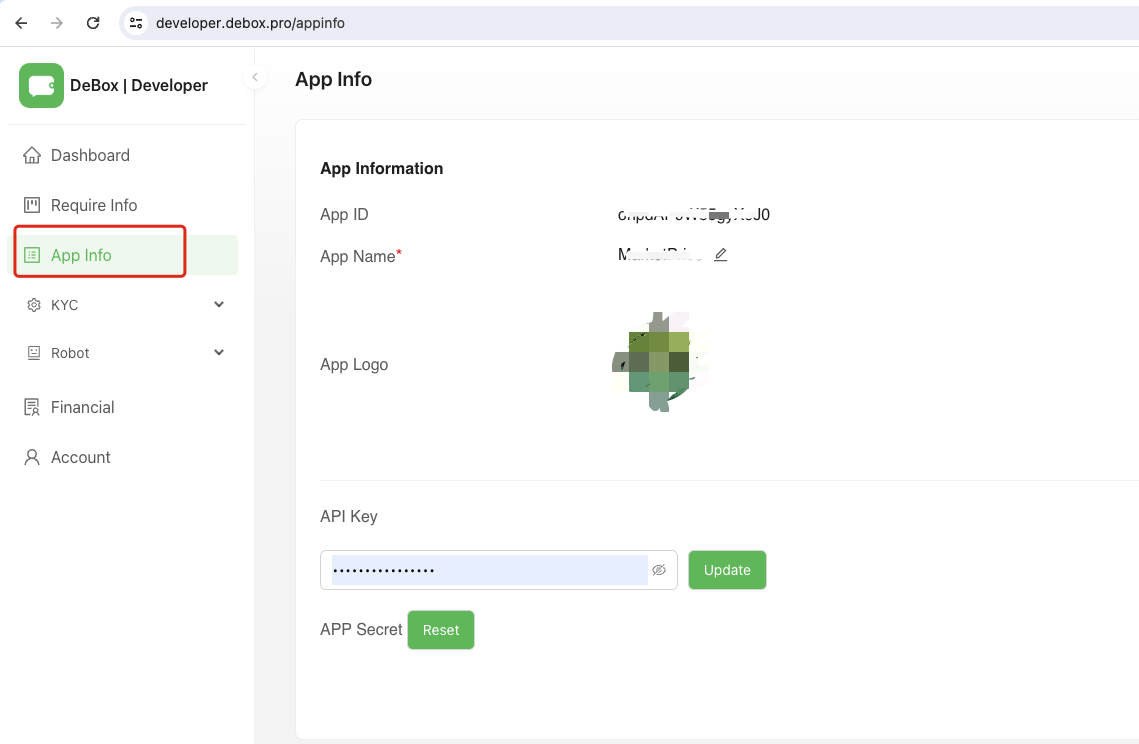Open the Account menu item
Viewport: 1139px width, 744px height.
tap(123, 458)
